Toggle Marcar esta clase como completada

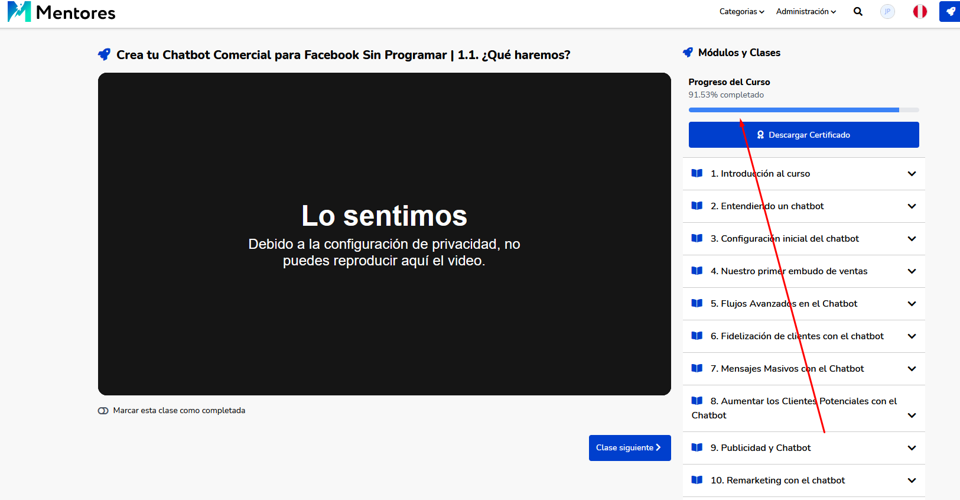[x=103, y=411]
